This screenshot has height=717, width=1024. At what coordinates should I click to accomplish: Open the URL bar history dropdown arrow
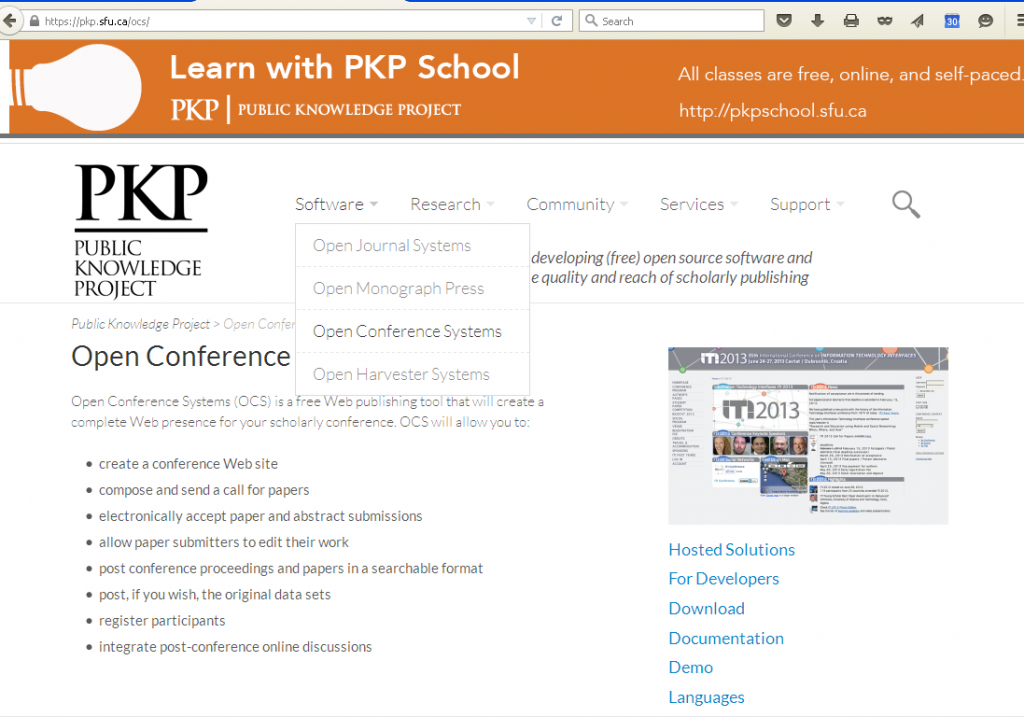(531, 20)
